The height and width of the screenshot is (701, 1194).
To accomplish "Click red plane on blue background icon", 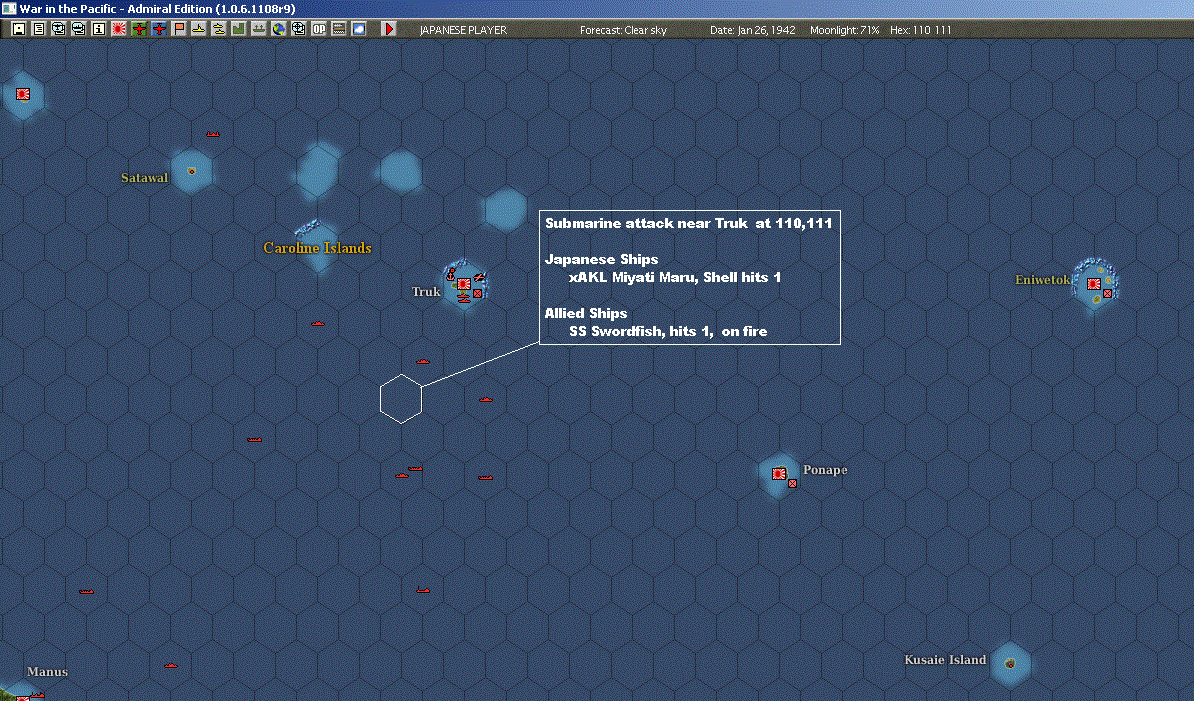I will click(158, 29).
